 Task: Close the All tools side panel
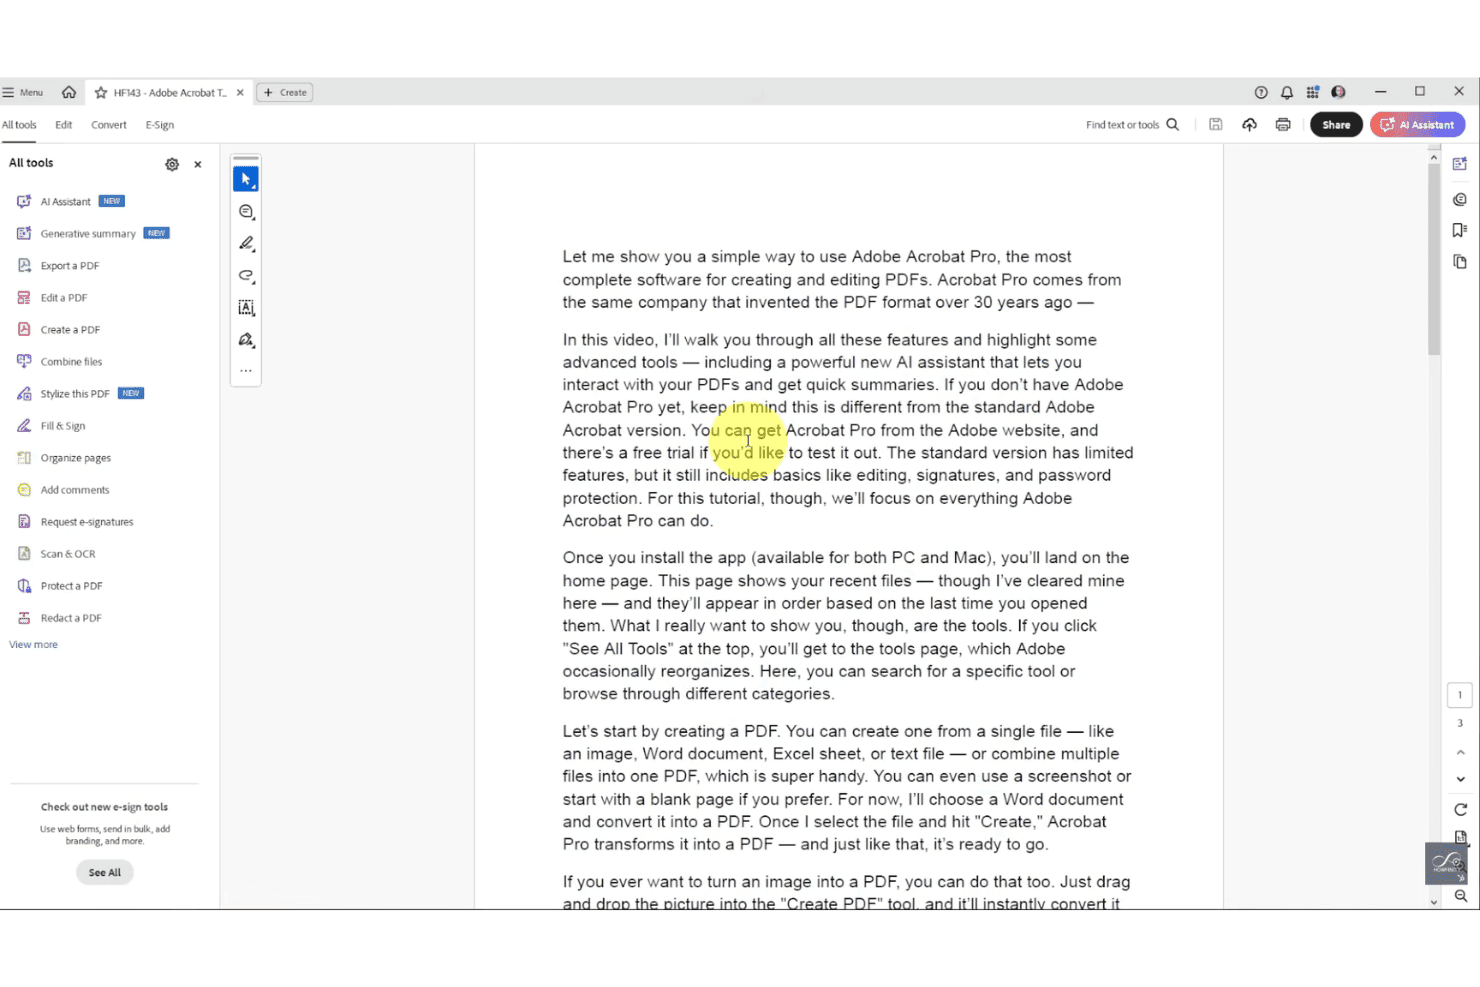198,164
